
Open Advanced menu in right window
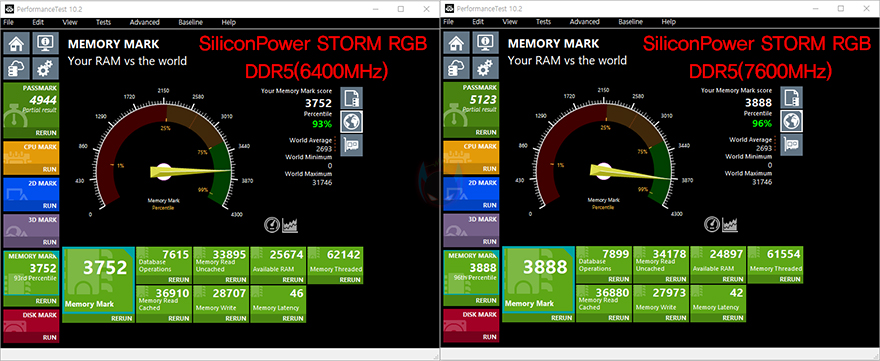[585, 22]
